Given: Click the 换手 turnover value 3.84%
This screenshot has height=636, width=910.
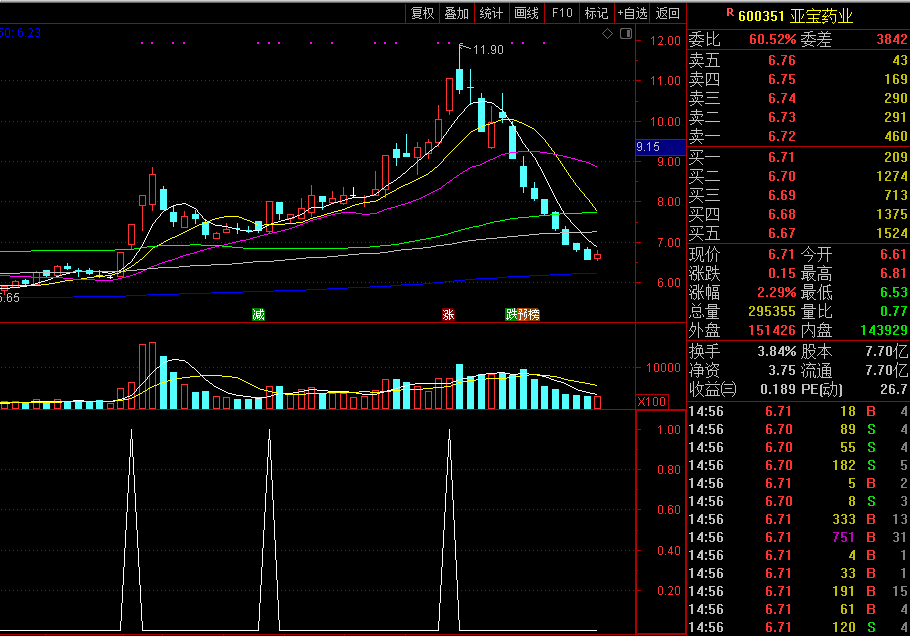Looking at the screenshot, I should pyautogui.click(x=777, y=352).
